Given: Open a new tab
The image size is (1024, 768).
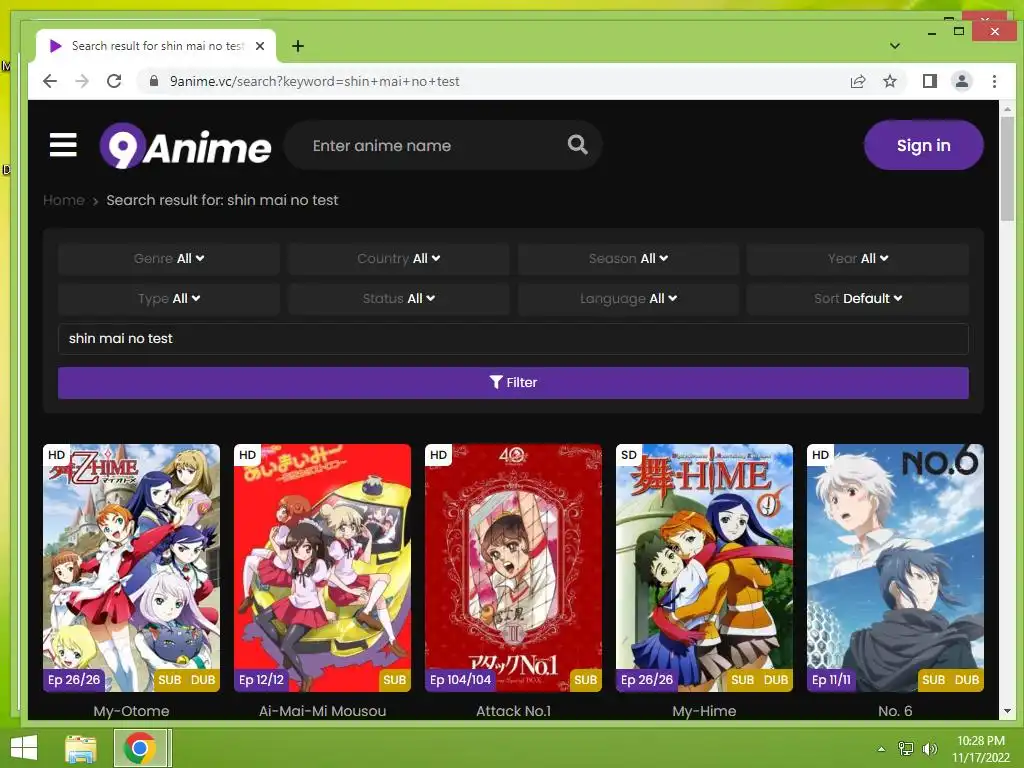Looking at the screenshot, I should pos(298,46).
